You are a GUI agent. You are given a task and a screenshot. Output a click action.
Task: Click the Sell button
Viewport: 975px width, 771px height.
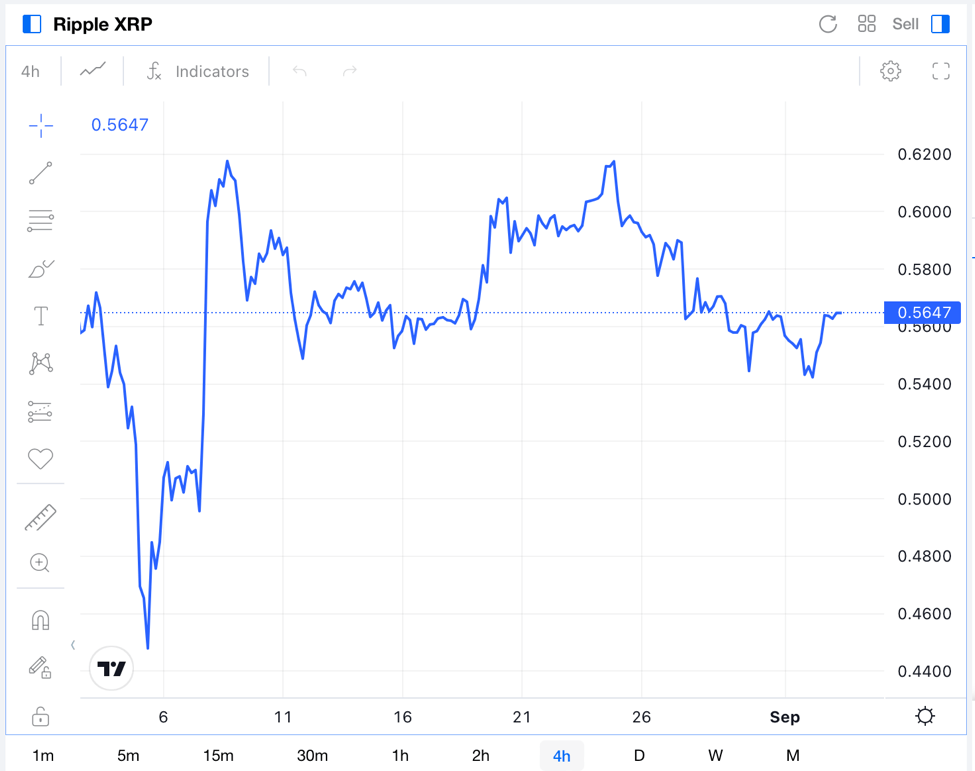(x=905, y=24)
